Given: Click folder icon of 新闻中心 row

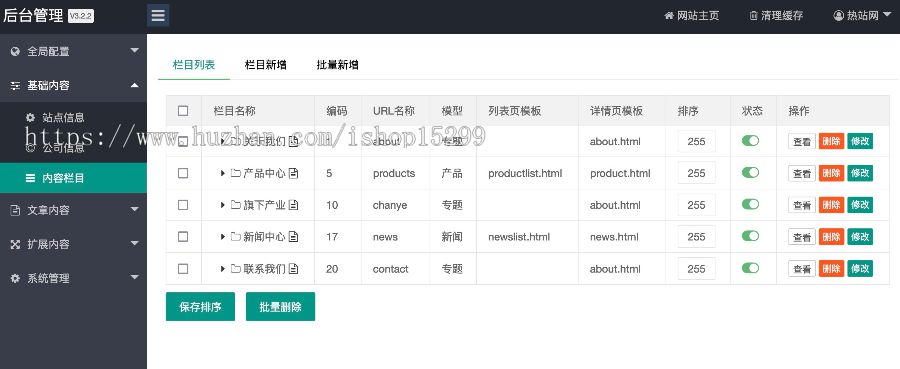Looking at the screenshot, I should pos(236,236).
